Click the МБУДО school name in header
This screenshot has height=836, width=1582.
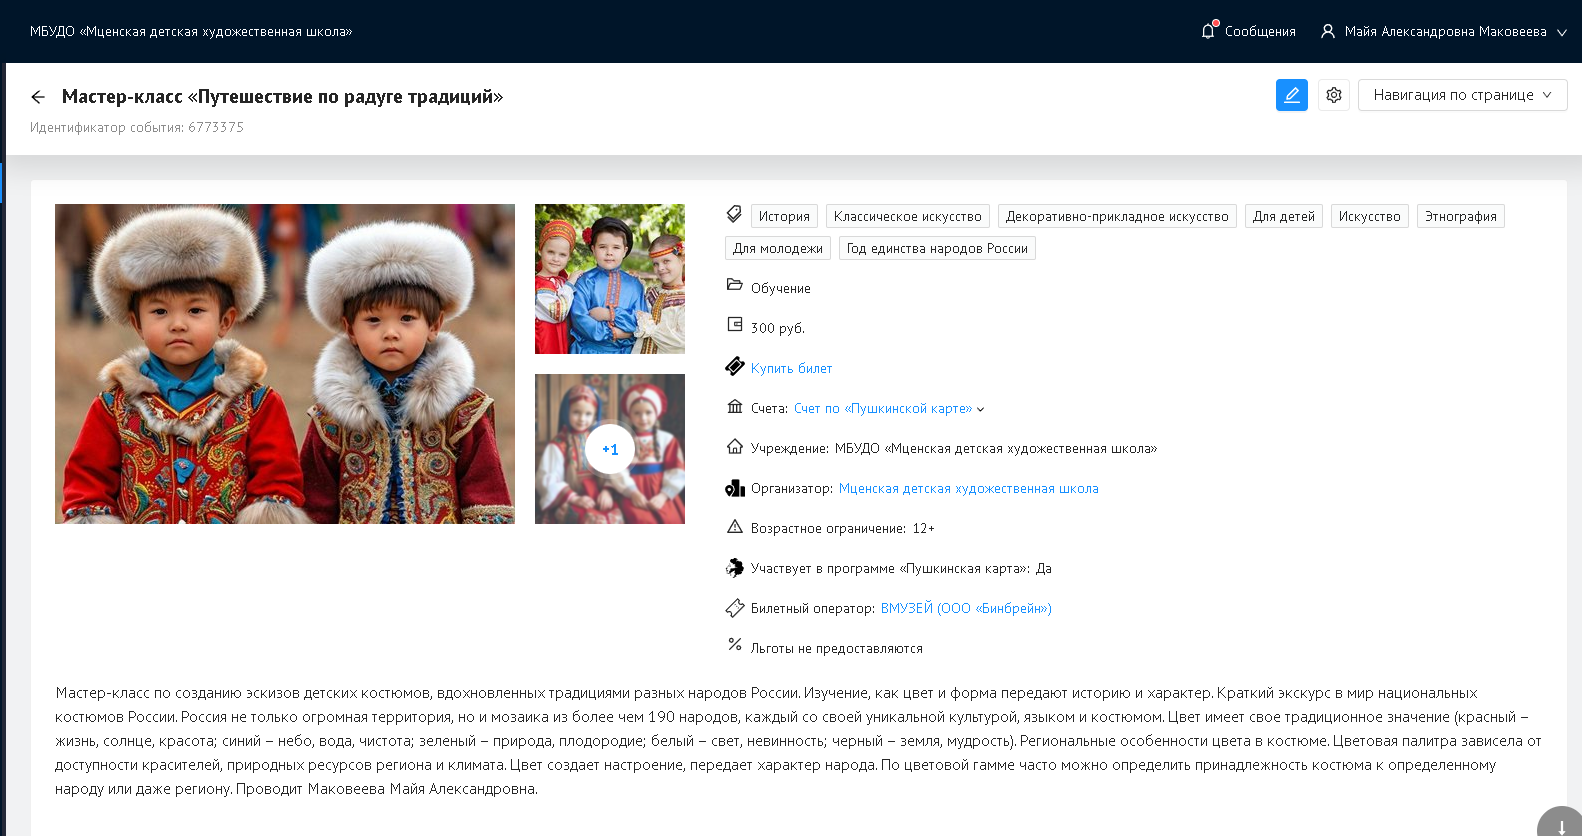coord(191,31)
